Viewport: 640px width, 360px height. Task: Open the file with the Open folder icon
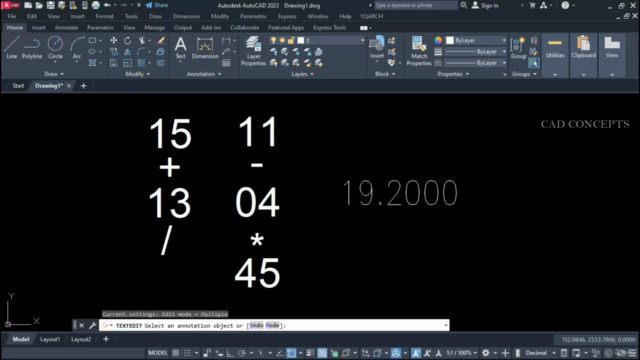[x=39, y=5]
